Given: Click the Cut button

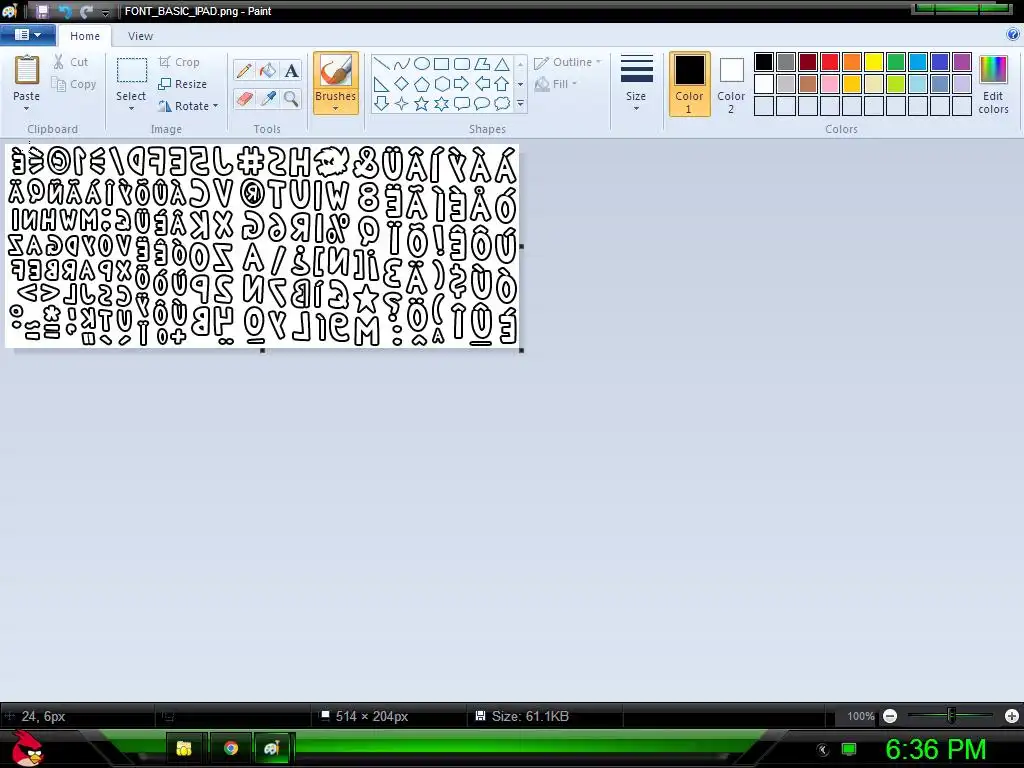Looking at the screenshot, I should click(70, 62).
